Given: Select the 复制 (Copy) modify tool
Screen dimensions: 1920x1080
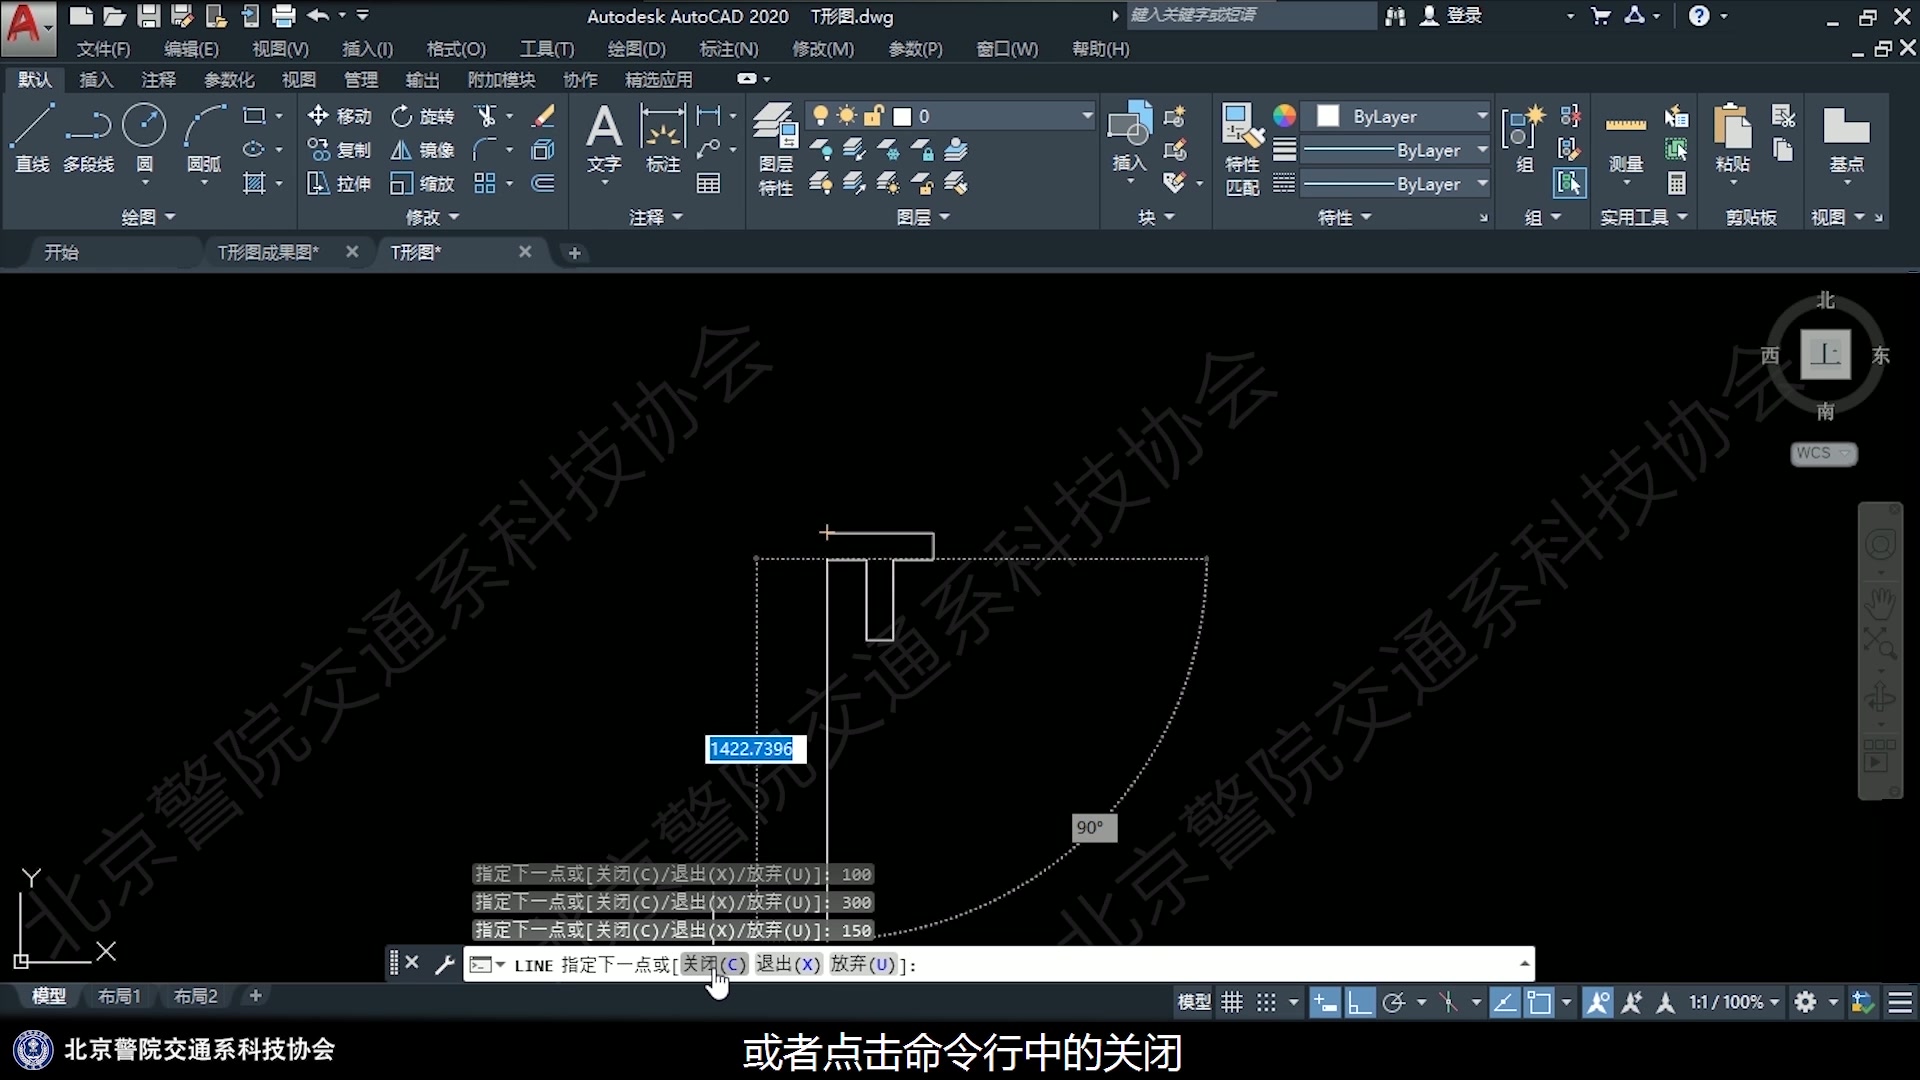Looking at the screenshot, I should pos(339,149).
